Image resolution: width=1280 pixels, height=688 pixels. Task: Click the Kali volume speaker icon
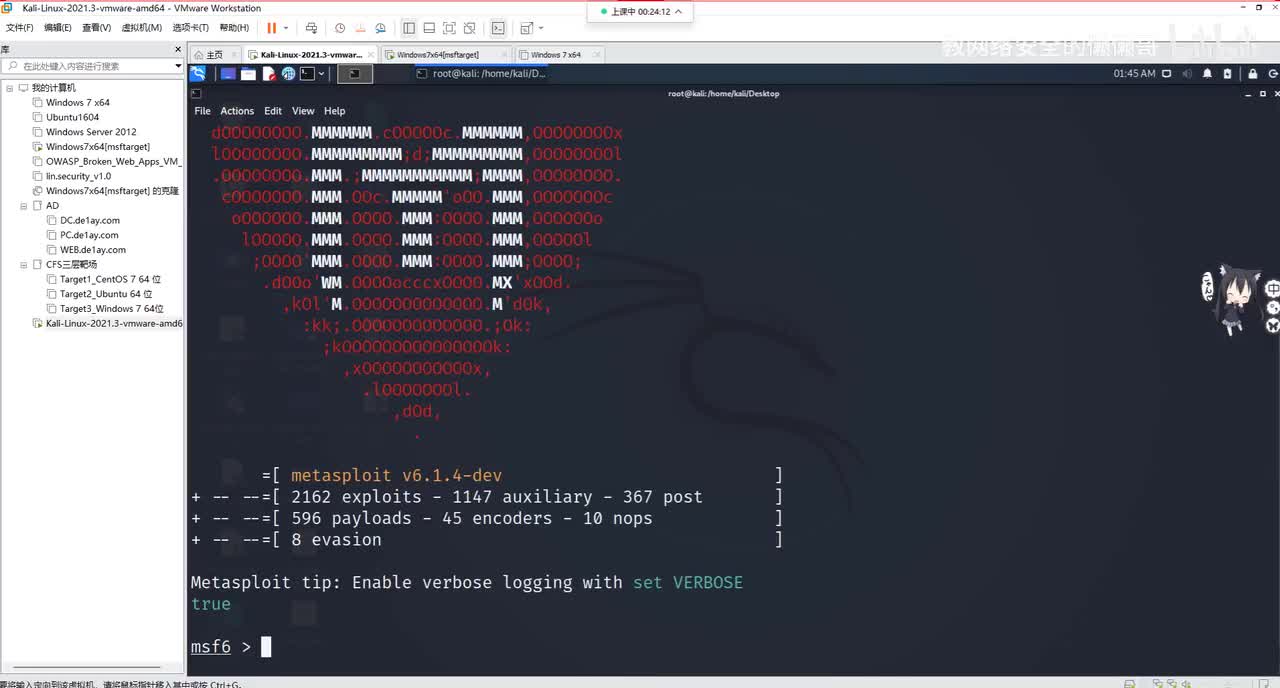click(x=1186, y=73)
